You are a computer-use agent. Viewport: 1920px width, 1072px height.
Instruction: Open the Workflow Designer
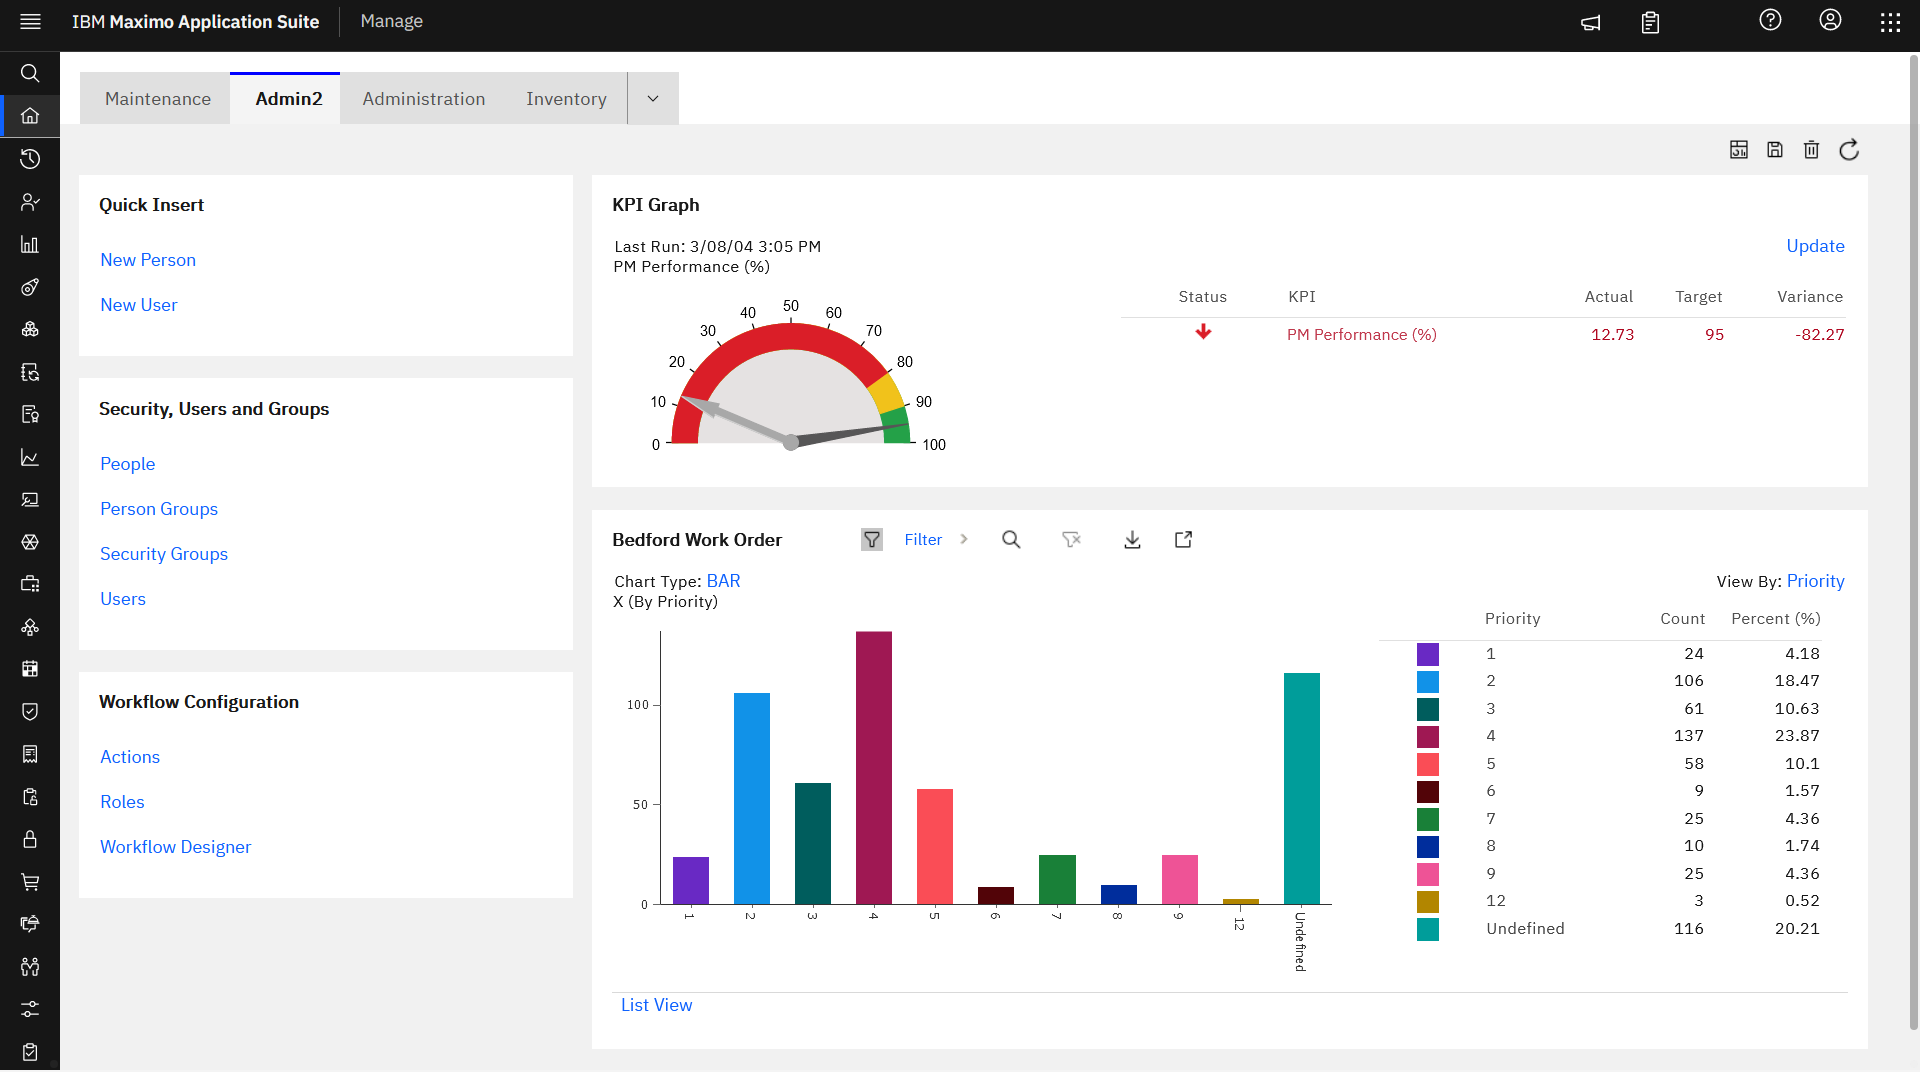pos(175,846)
